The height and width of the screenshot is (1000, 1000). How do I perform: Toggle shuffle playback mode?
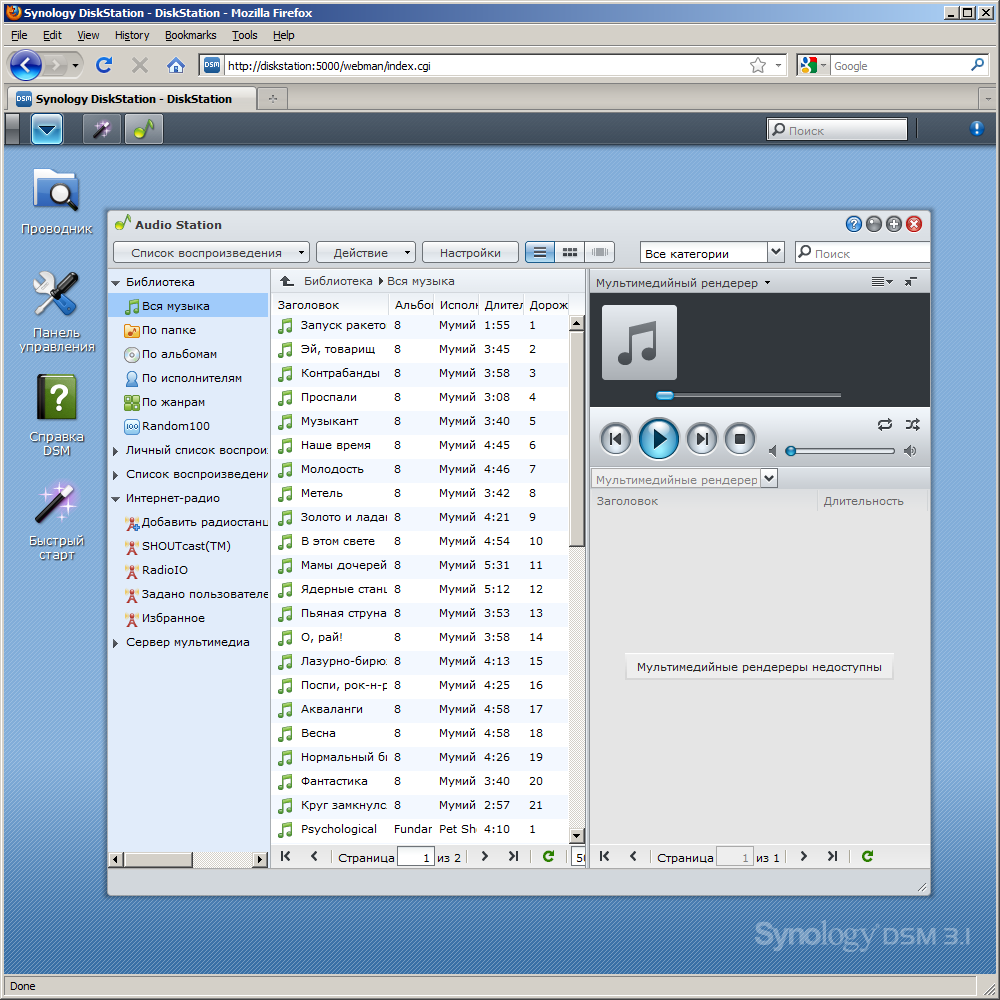click(913, 425)
